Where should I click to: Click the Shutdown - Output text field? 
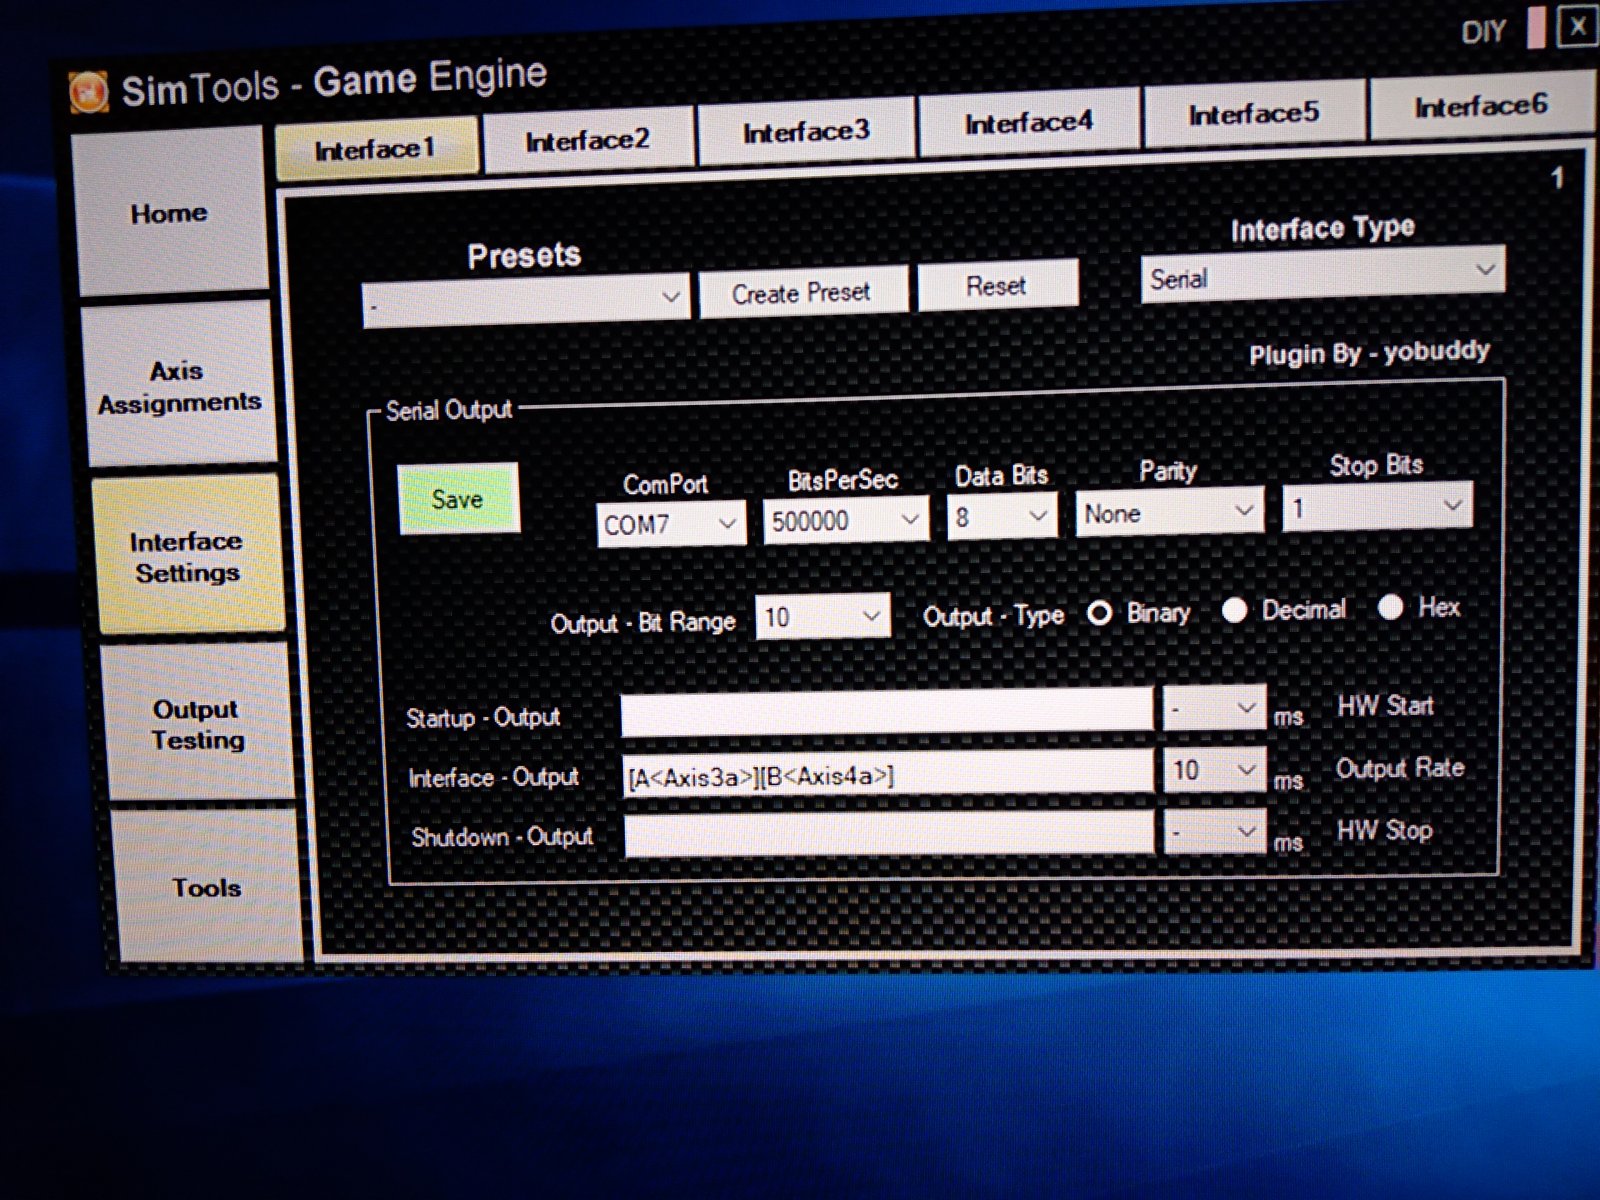tap(889, 834)
